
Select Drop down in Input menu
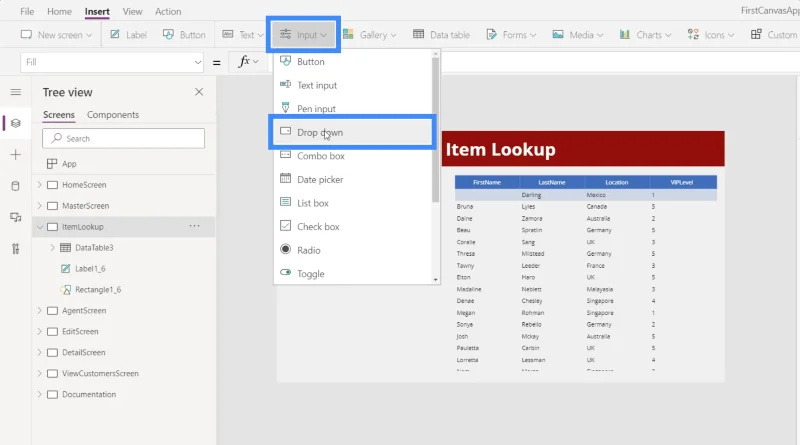(353, 132)
